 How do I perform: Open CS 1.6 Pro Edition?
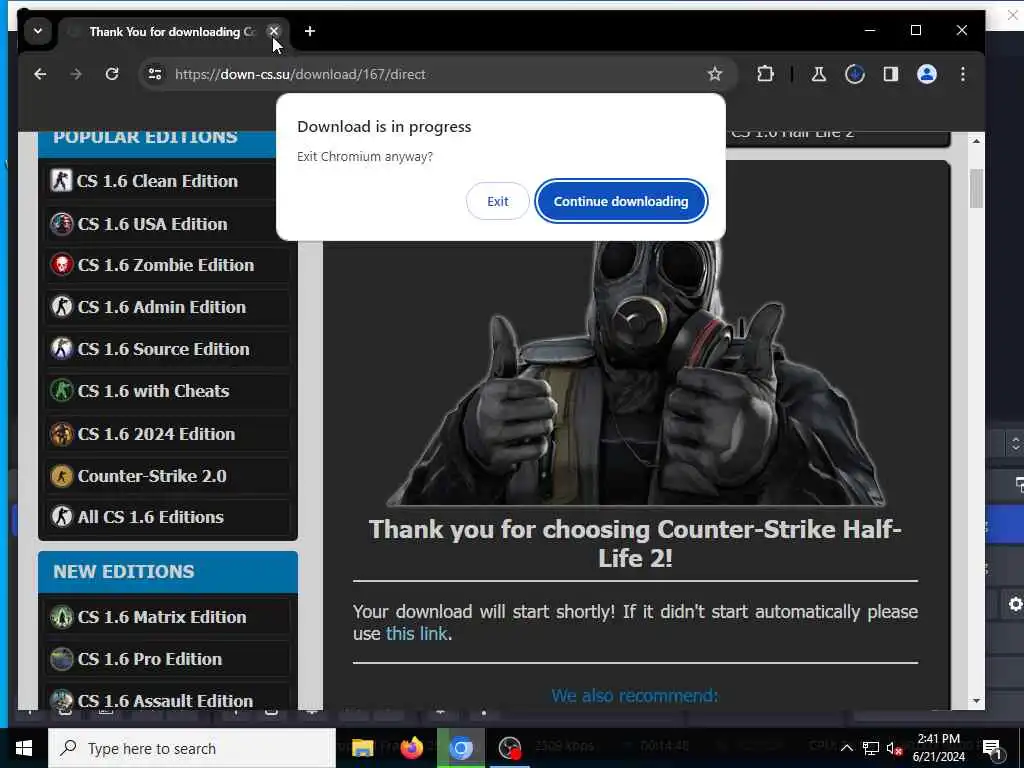click(x=168, y=659)
